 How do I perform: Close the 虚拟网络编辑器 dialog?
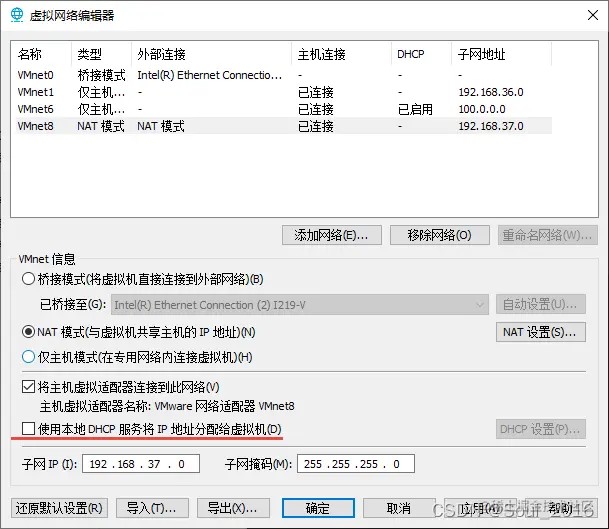coord(593,15)
